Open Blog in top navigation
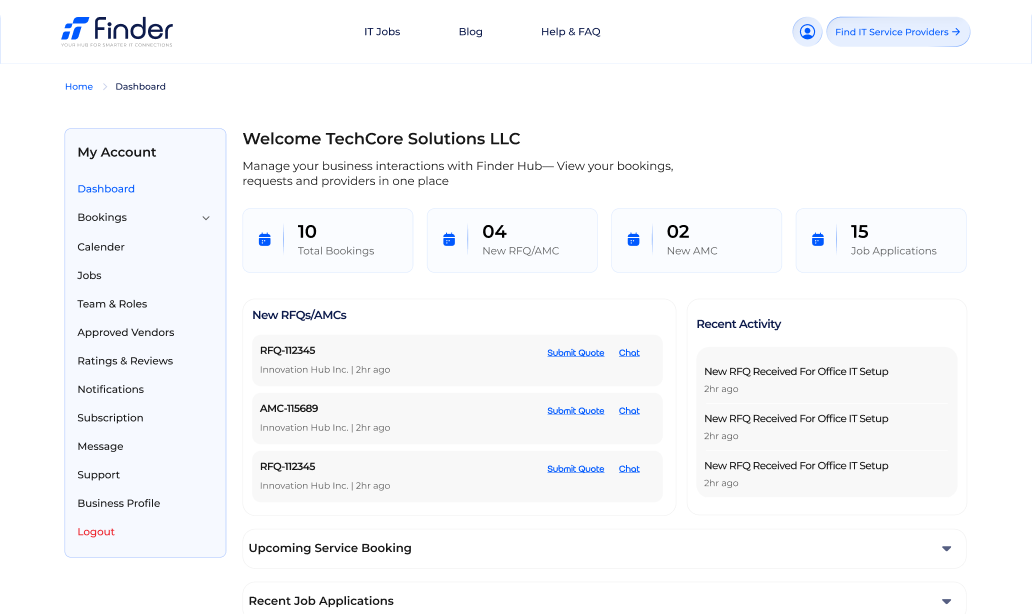The height and width of the screenshot is (614, 1032). (471, 32)
